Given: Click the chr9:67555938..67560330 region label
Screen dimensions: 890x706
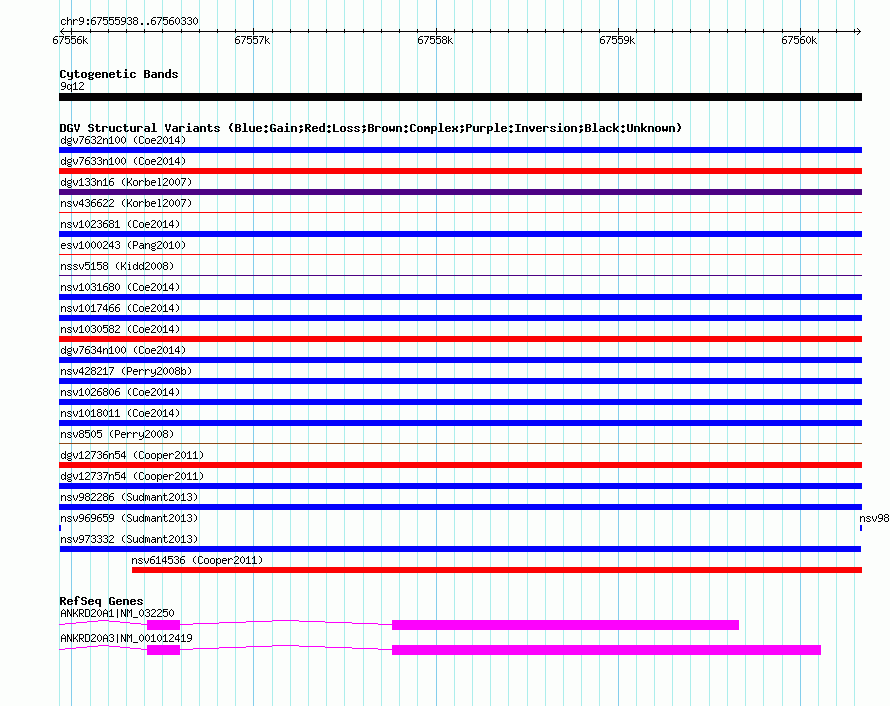Looking at the screenshot, I should coord(129,22).
